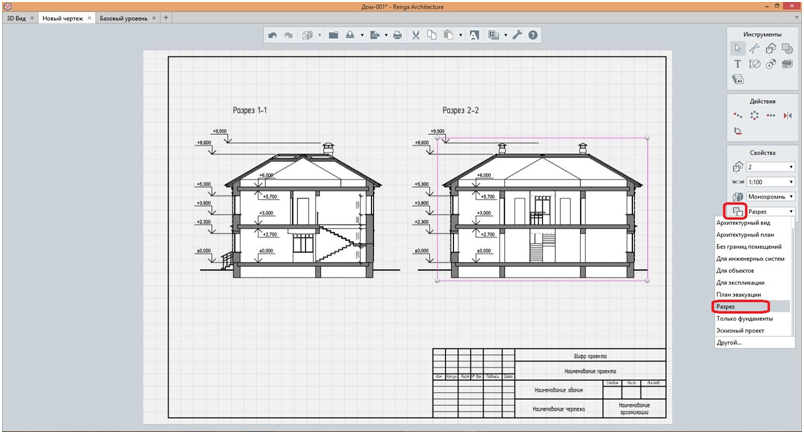Expand the paste options dropdown arrow

[x=460, y=35]
